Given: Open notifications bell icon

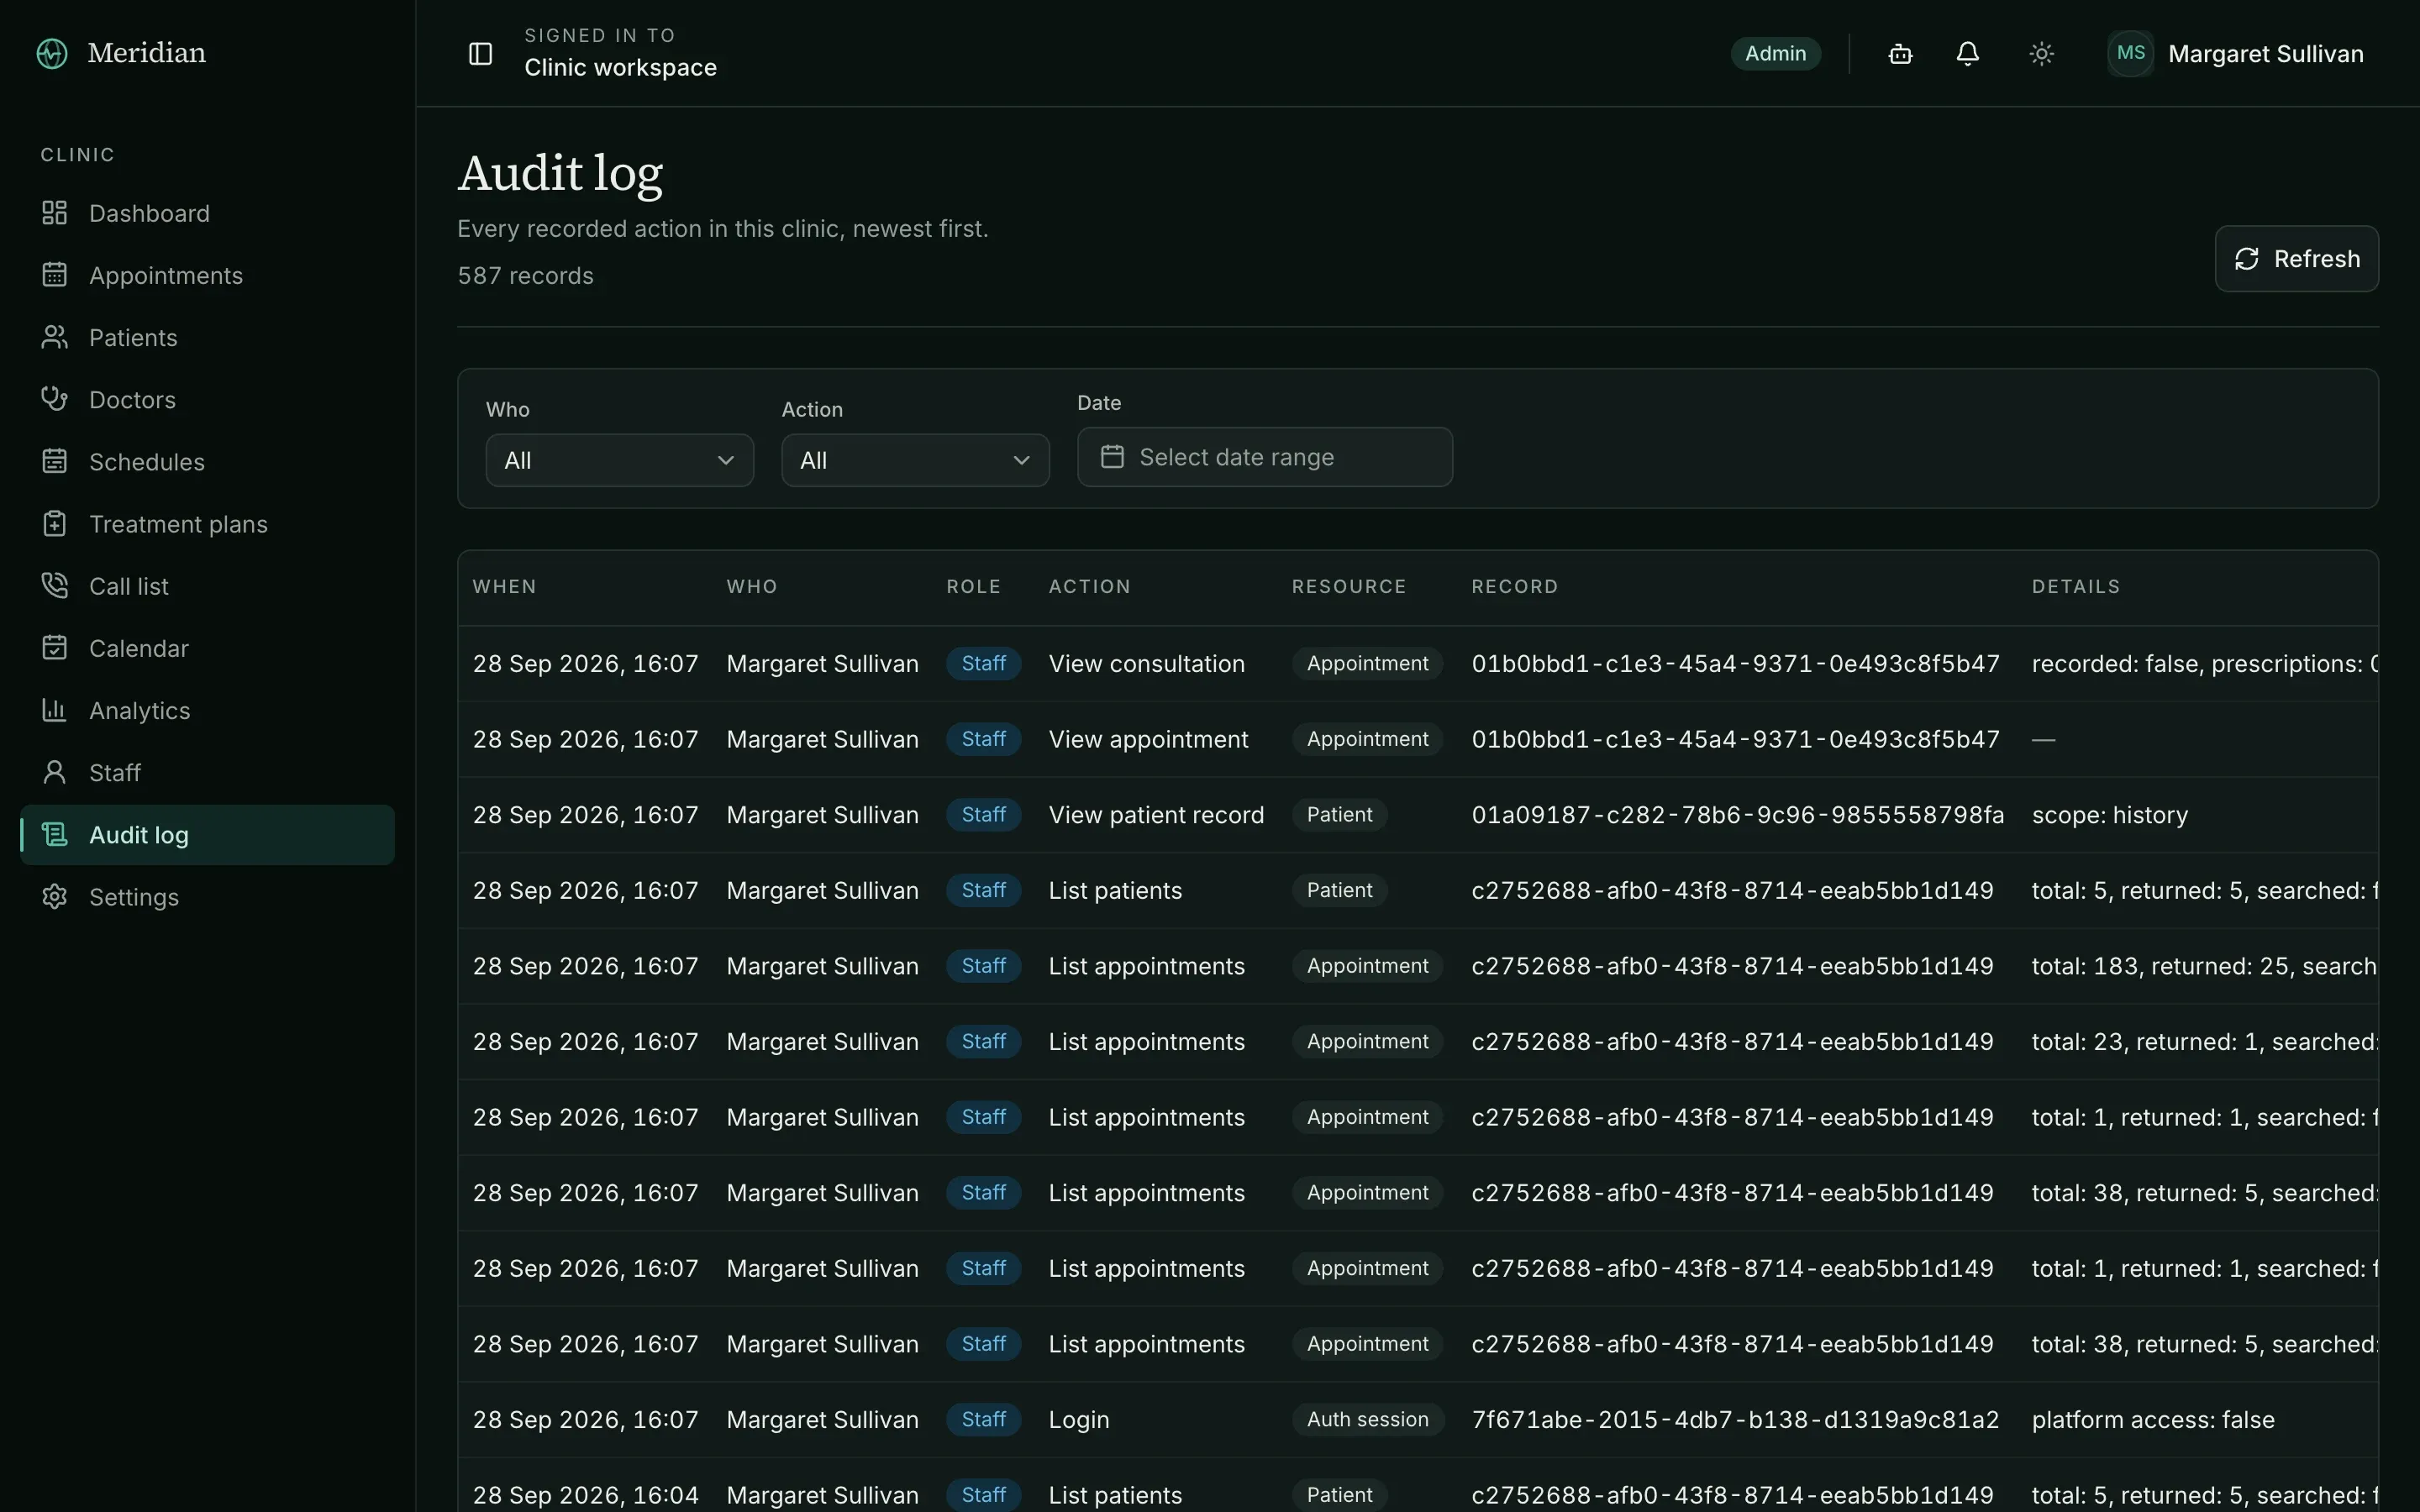Looking at the screenshot, I should [1967, 54].
